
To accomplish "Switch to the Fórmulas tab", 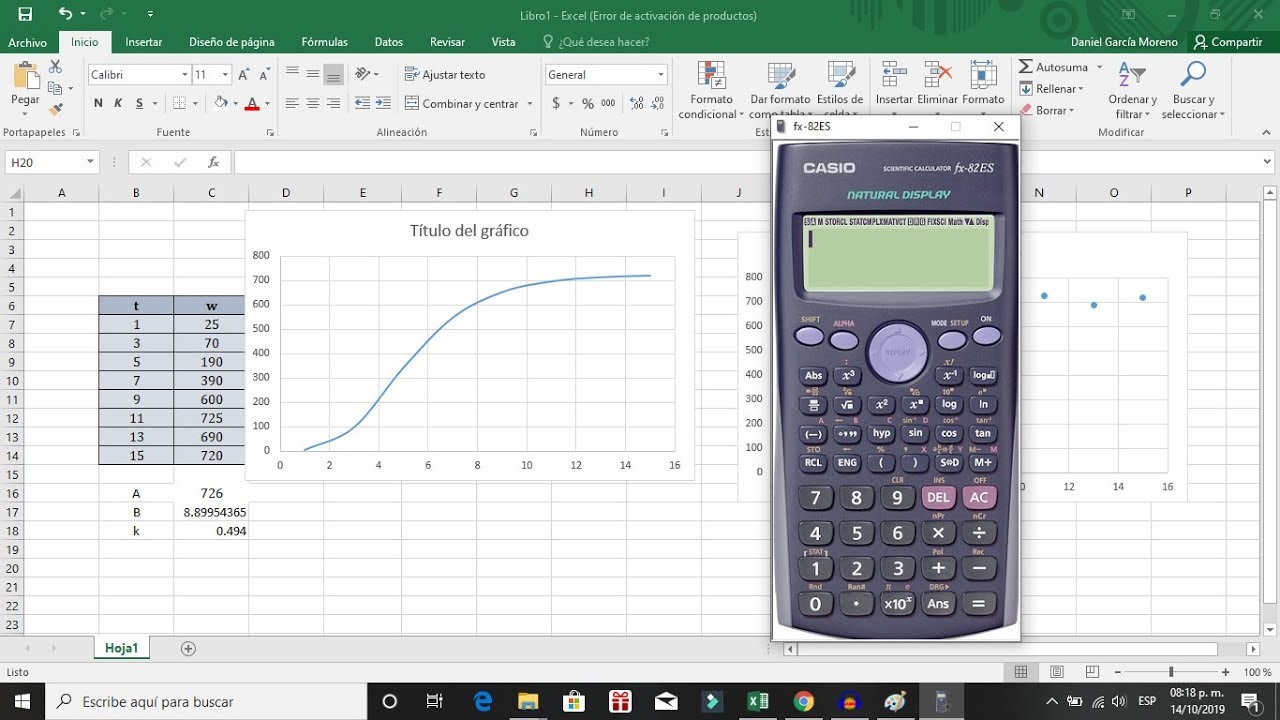I will pos(325,42).
